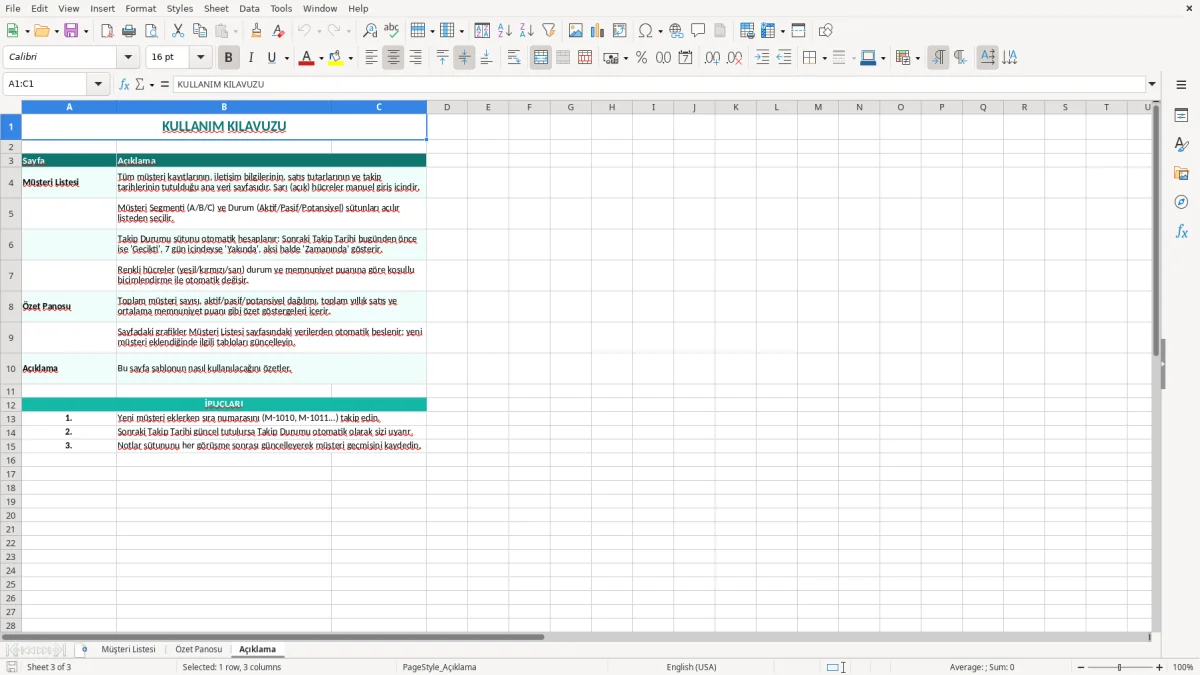Open the Borders dropdown arrow
The image size is (1200, 675).
click(x=824, y=58)
